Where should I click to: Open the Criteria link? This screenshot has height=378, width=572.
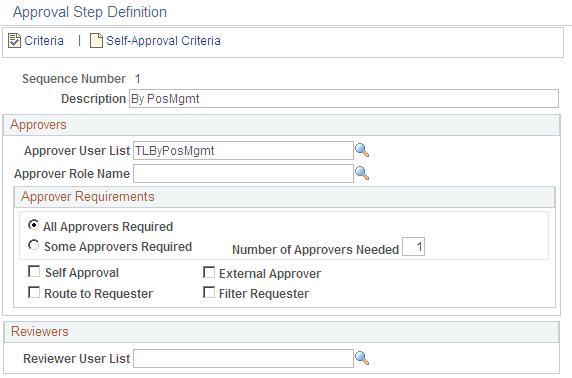pyautogui.click(x=44, y=40)
